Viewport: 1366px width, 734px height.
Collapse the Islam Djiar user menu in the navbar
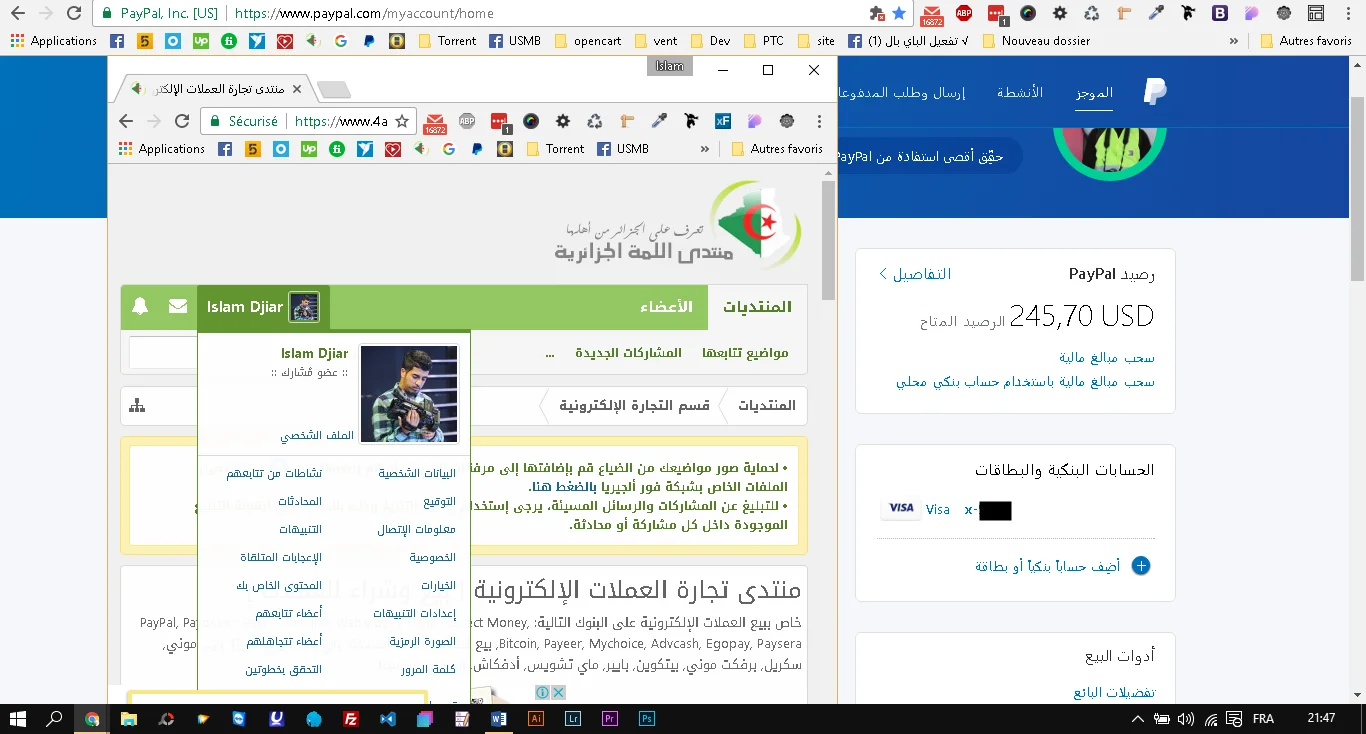[x=262, y=307]
